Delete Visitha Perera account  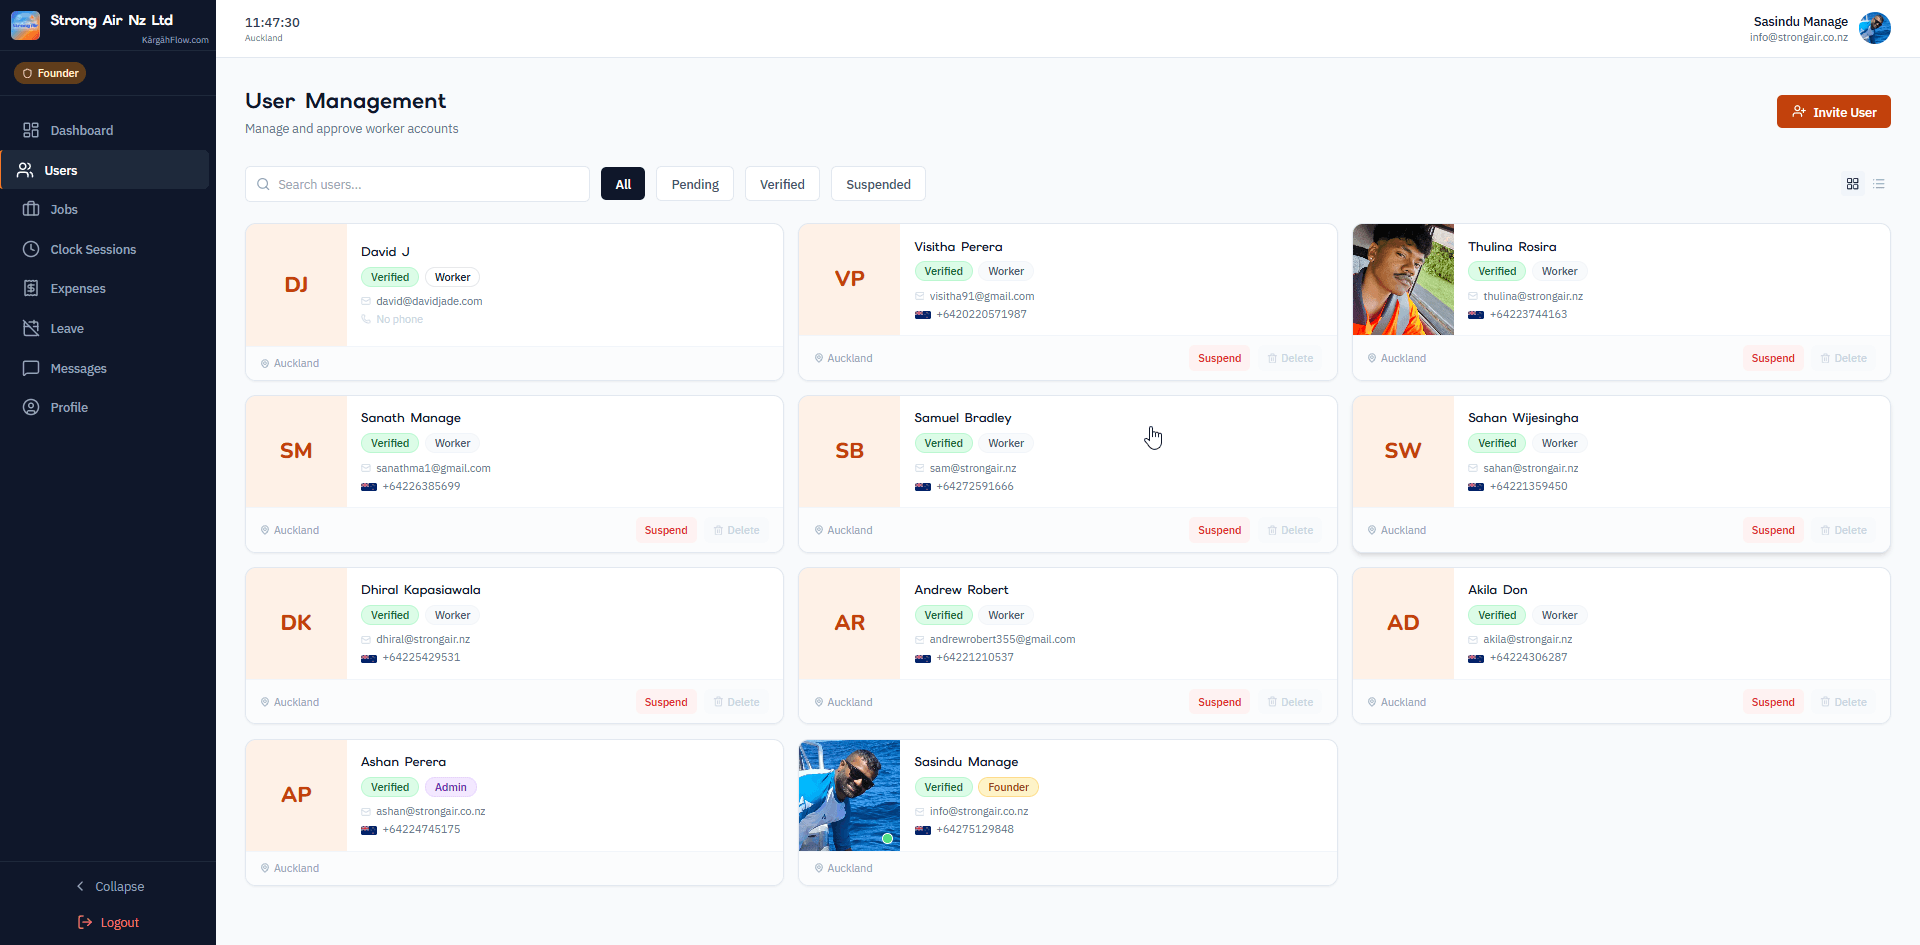pos(1290,358)
